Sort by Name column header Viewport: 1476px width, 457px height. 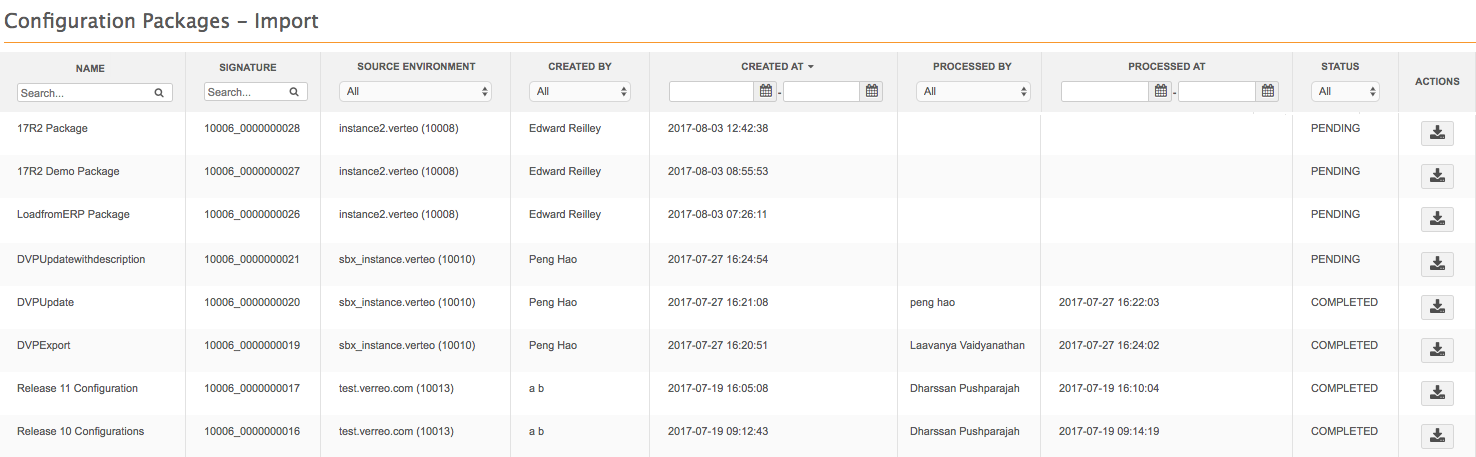coord(90,68)
